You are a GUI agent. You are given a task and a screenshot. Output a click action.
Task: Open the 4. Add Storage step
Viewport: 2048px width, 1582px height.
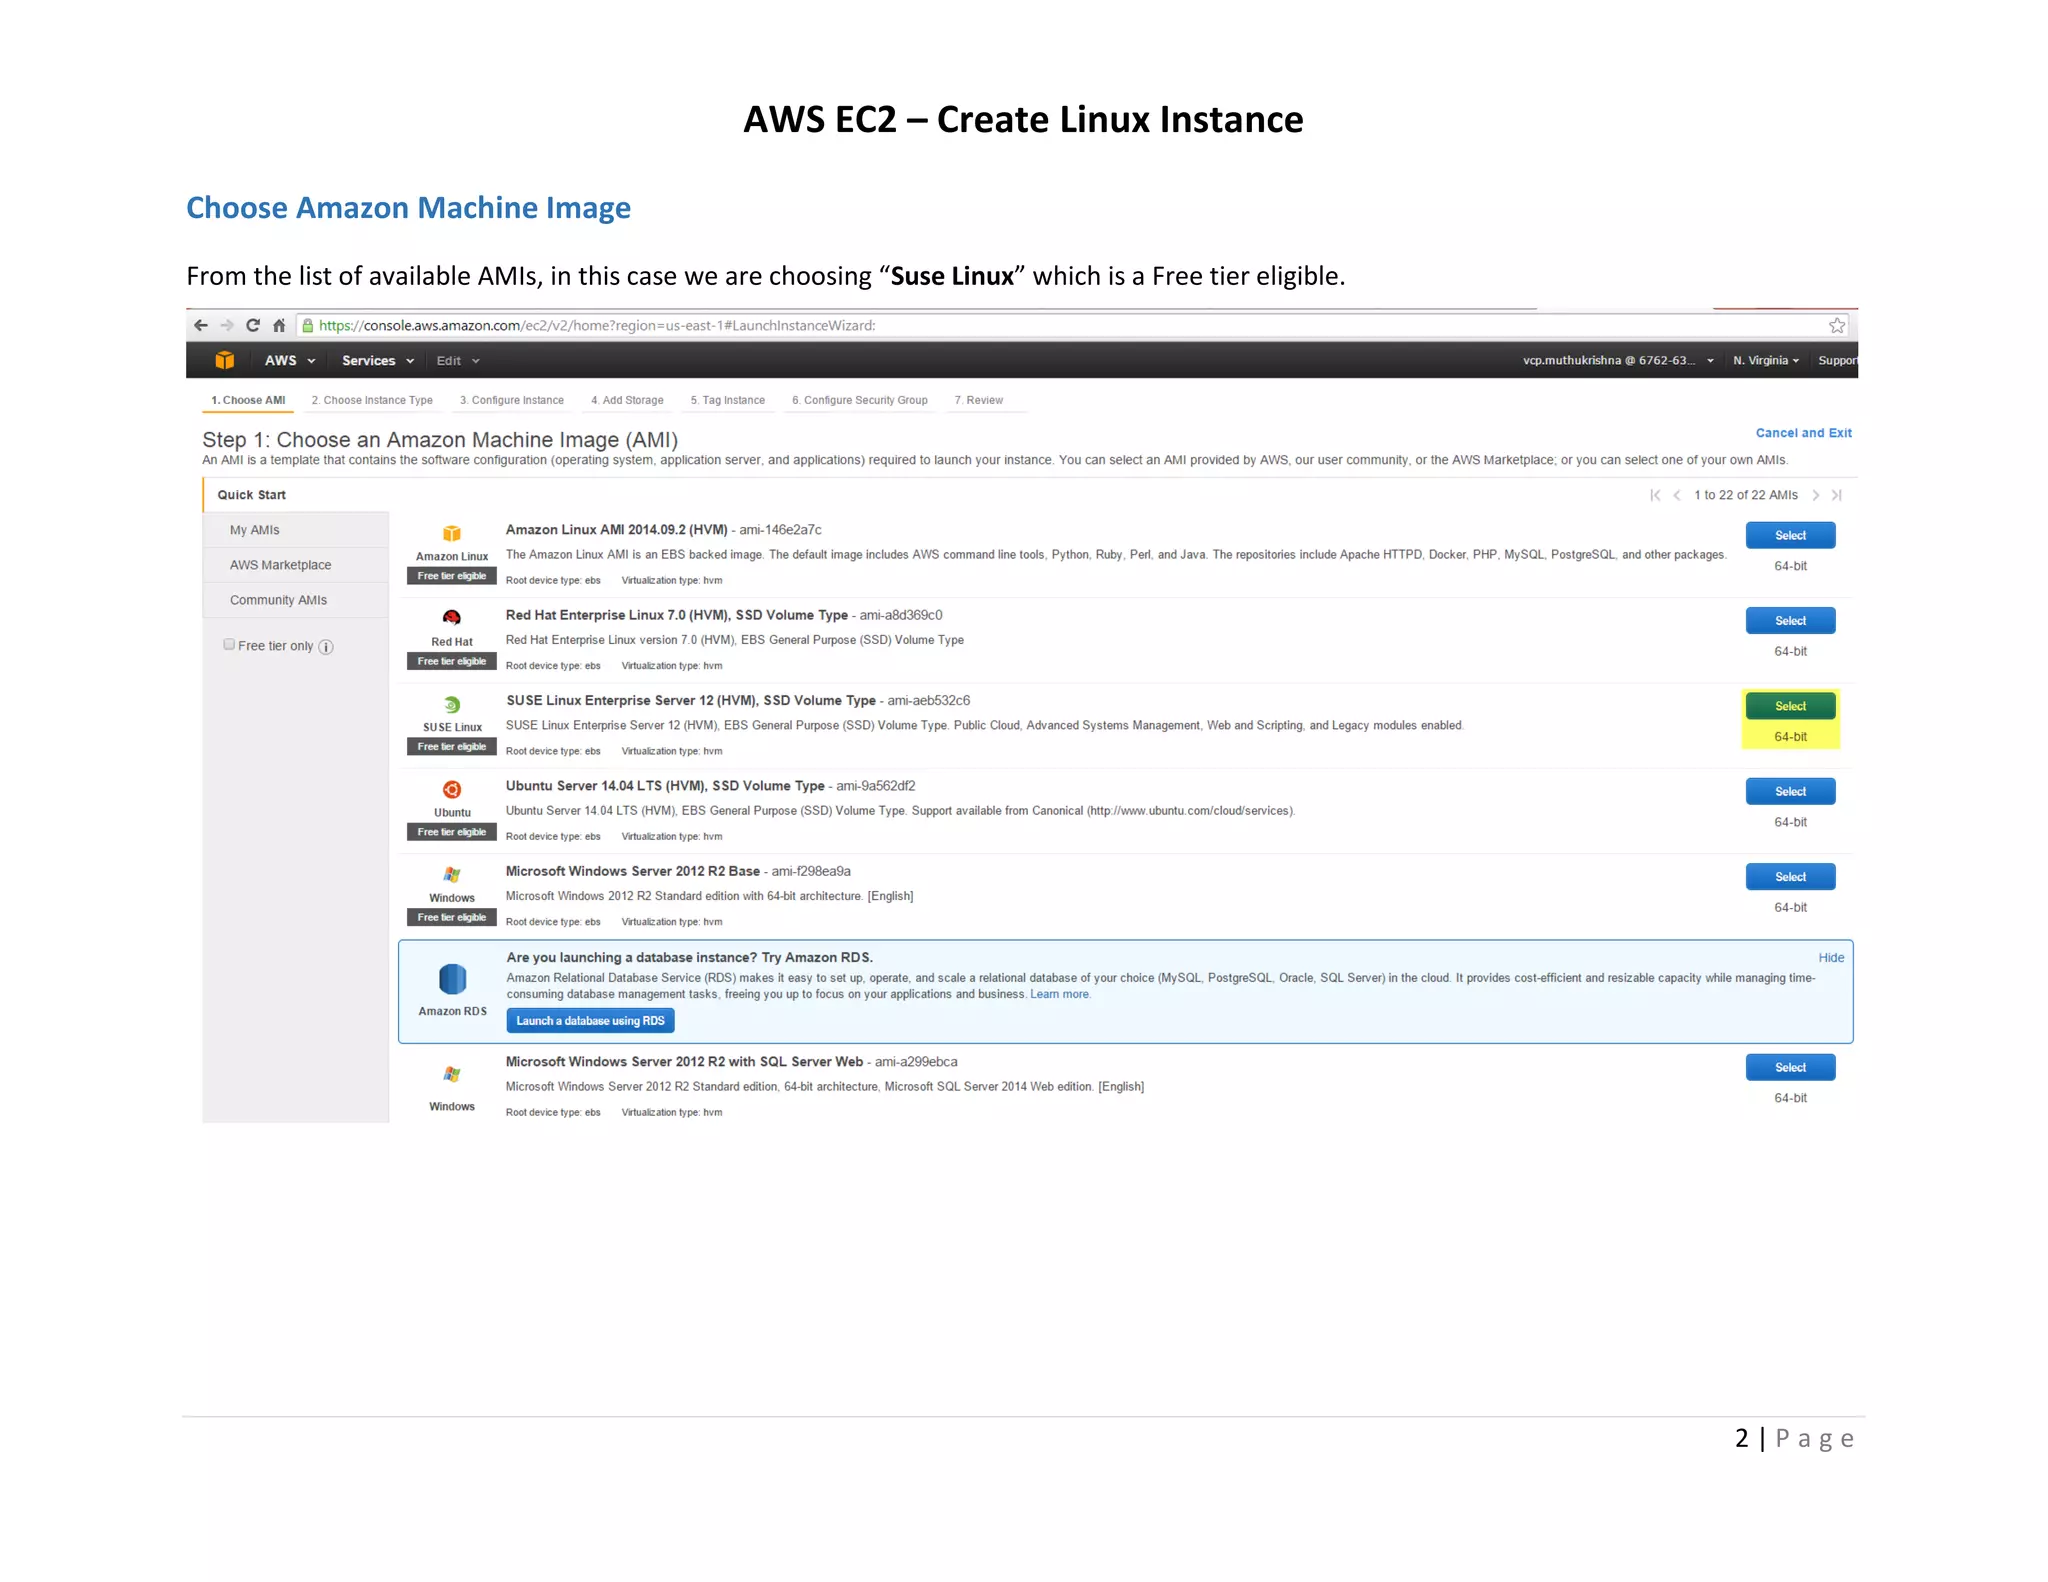click(627, 400)
